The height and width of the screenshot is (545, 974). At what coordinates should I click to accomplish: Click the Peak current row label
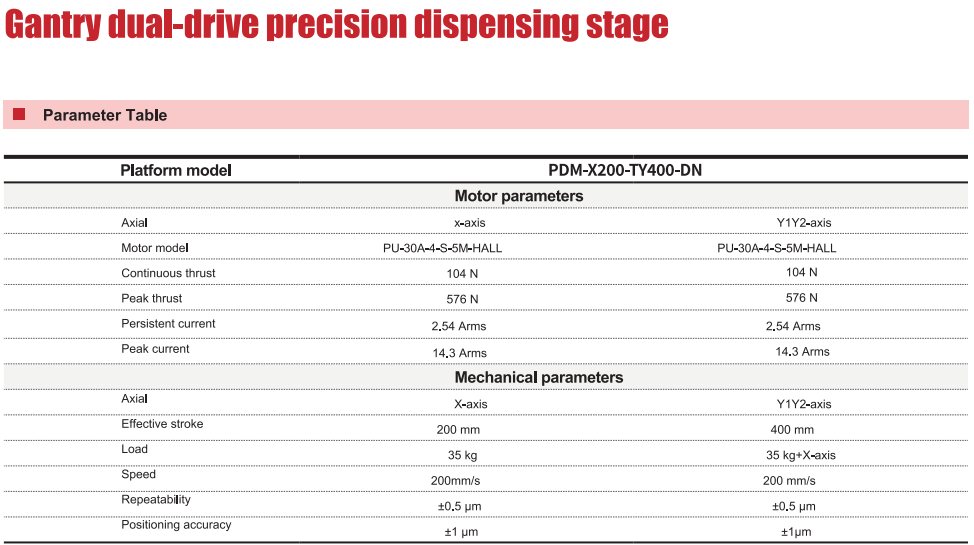click(x=155, y=349)
